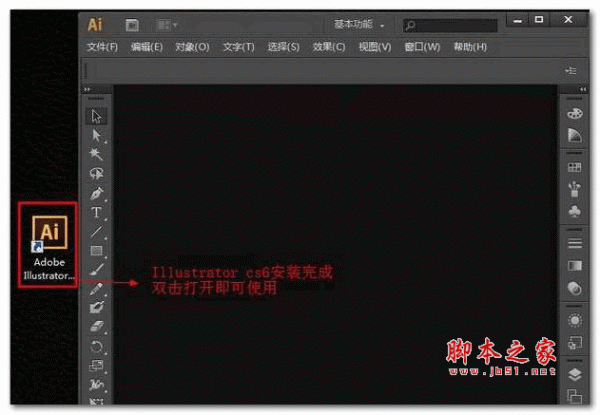
Task: Select the Width tool
Action: tap(96, 384)
